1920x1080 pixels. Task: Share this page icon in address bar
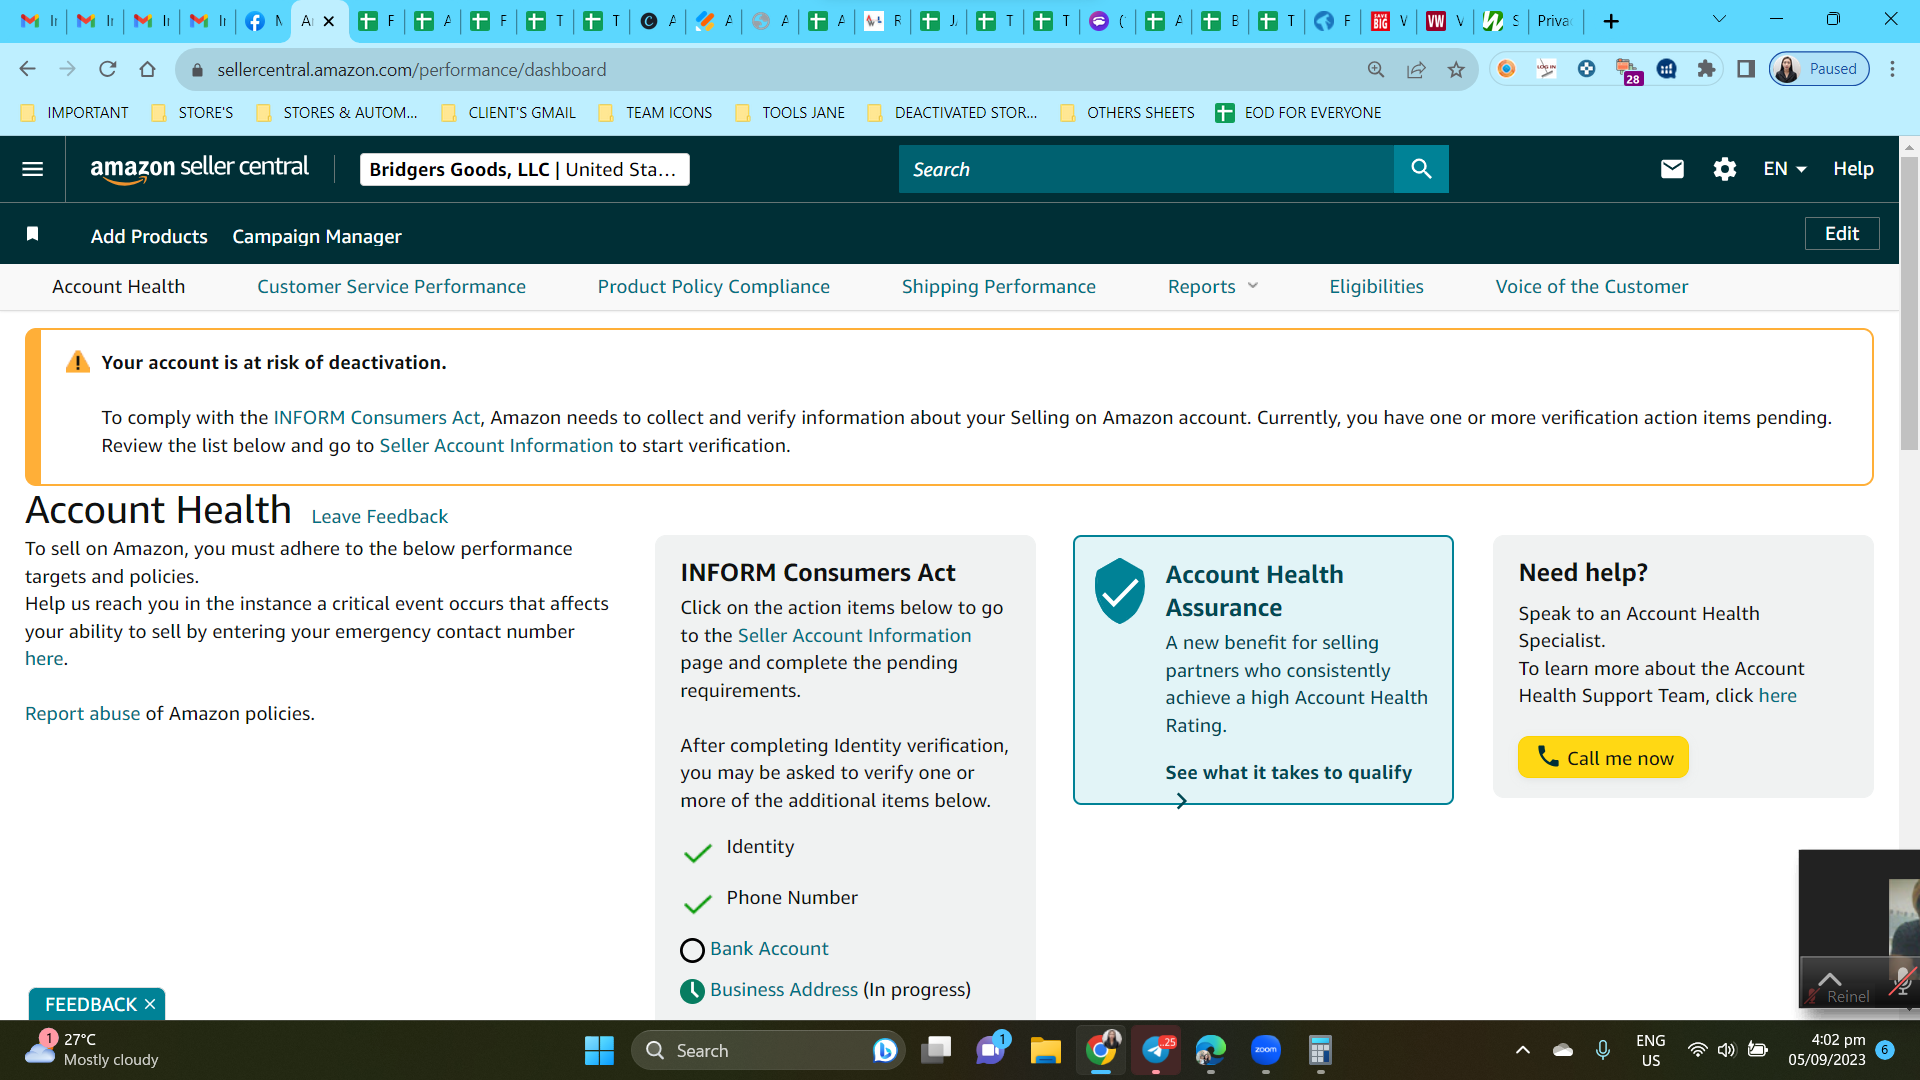pos(1416,69)
